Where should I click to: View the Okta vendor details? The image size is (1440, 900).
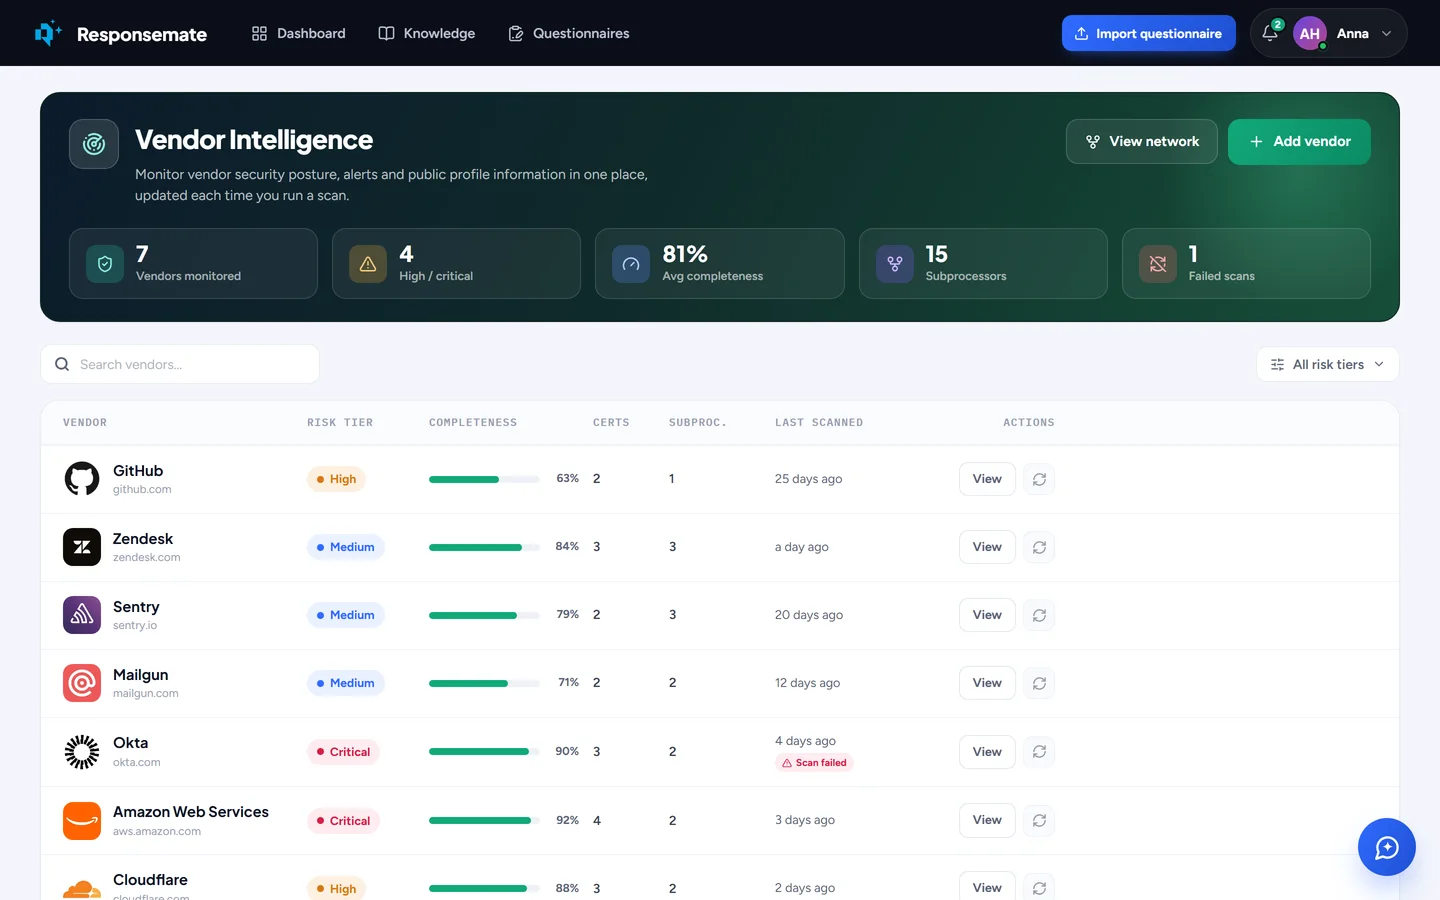[987, 752]
